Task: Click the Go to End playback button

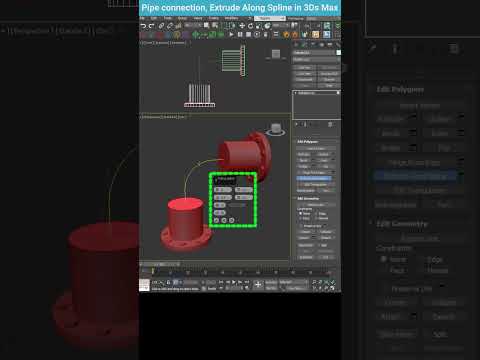Action: [x=247, y=282]
